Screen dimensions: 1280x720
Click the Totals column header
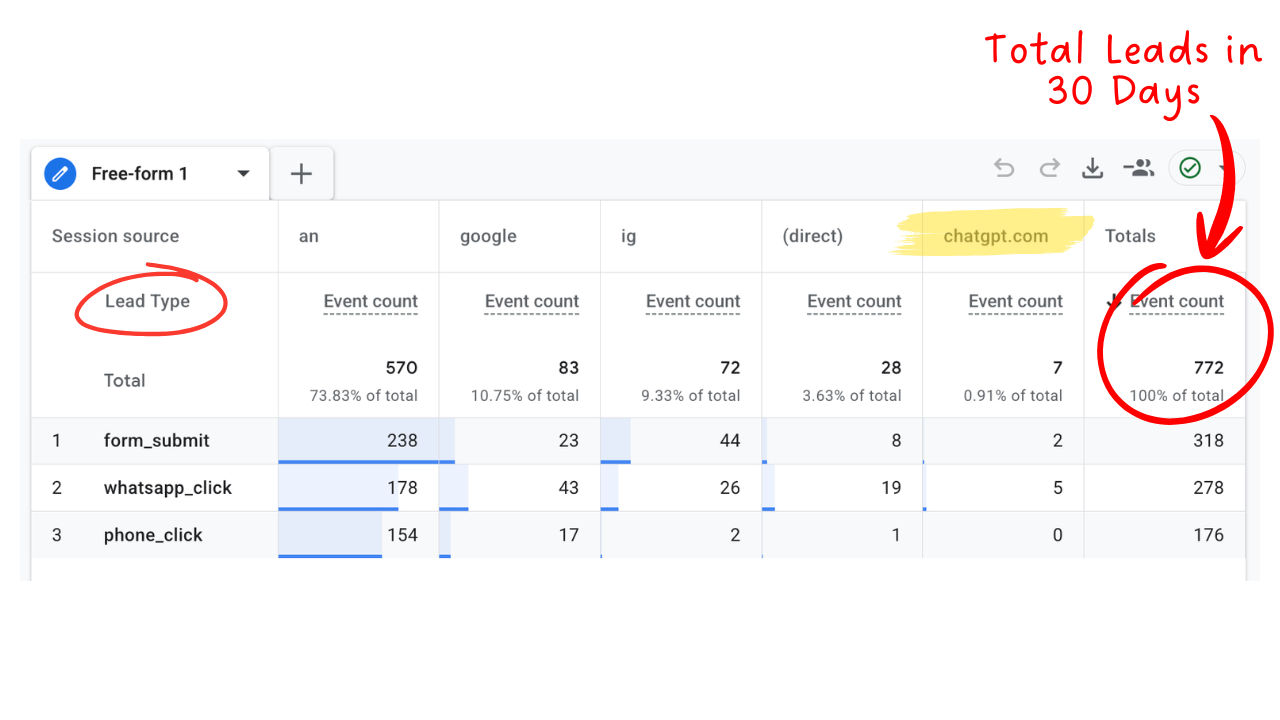pyautogui.click(x=1130, y=236)
